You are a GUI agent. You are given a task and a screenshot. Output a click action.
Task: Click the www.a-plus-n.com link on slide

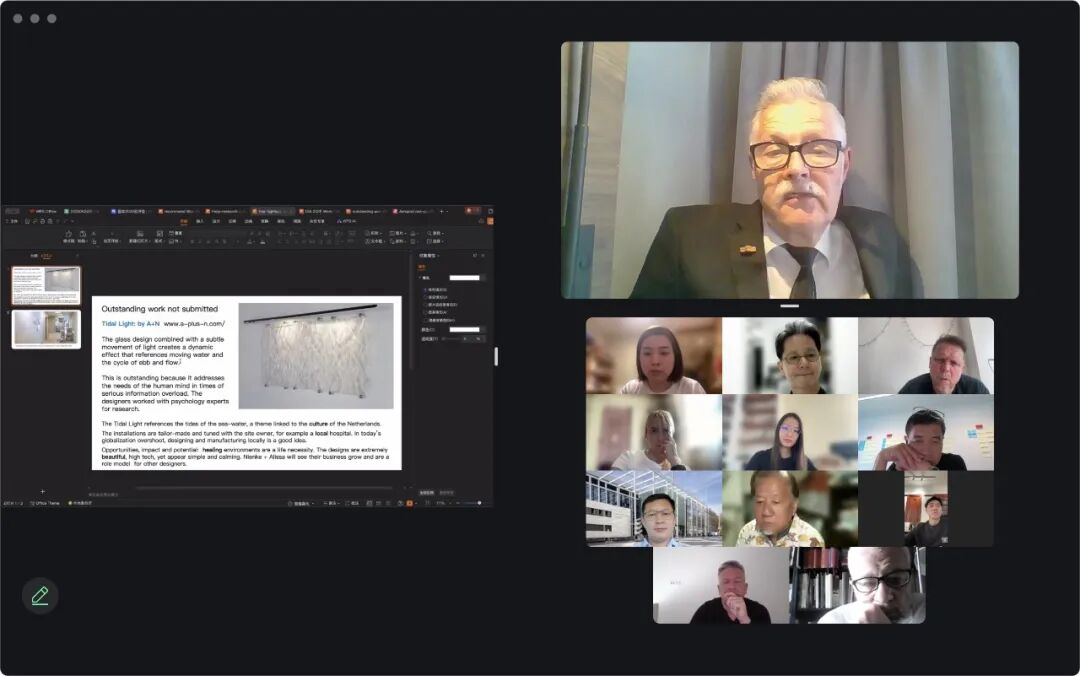194,323
